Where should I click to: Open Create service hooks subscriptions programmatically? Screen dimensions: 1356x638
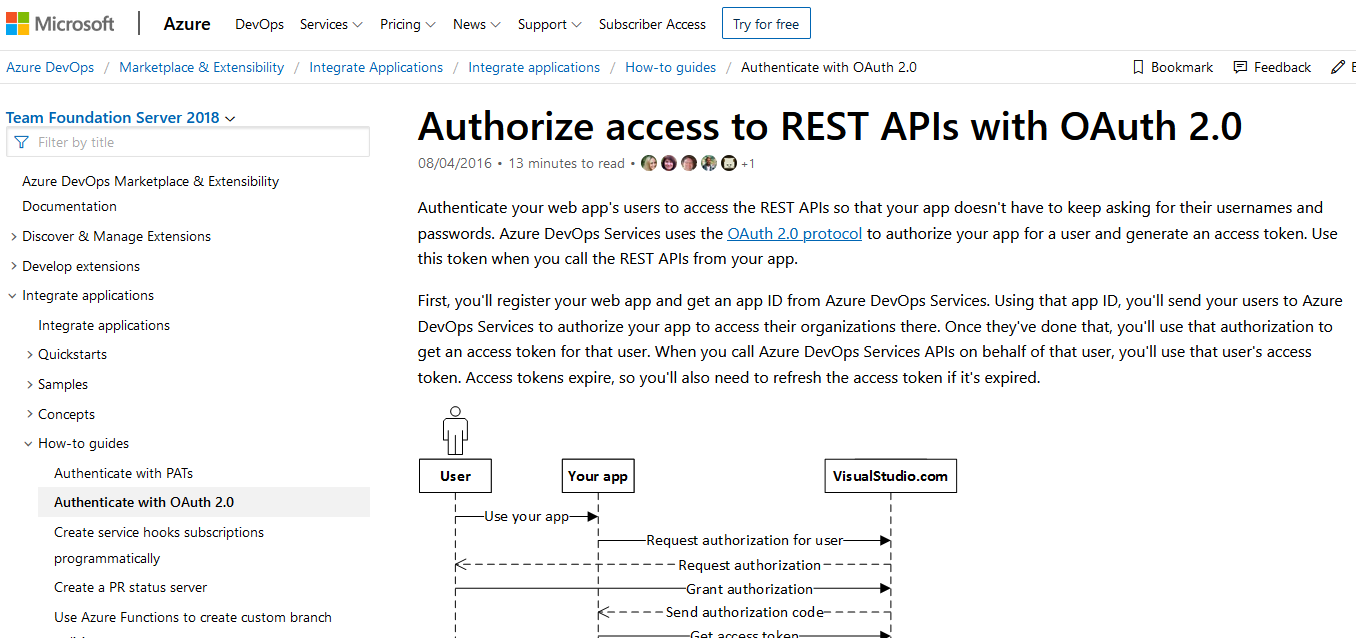(x=159, y=545)
